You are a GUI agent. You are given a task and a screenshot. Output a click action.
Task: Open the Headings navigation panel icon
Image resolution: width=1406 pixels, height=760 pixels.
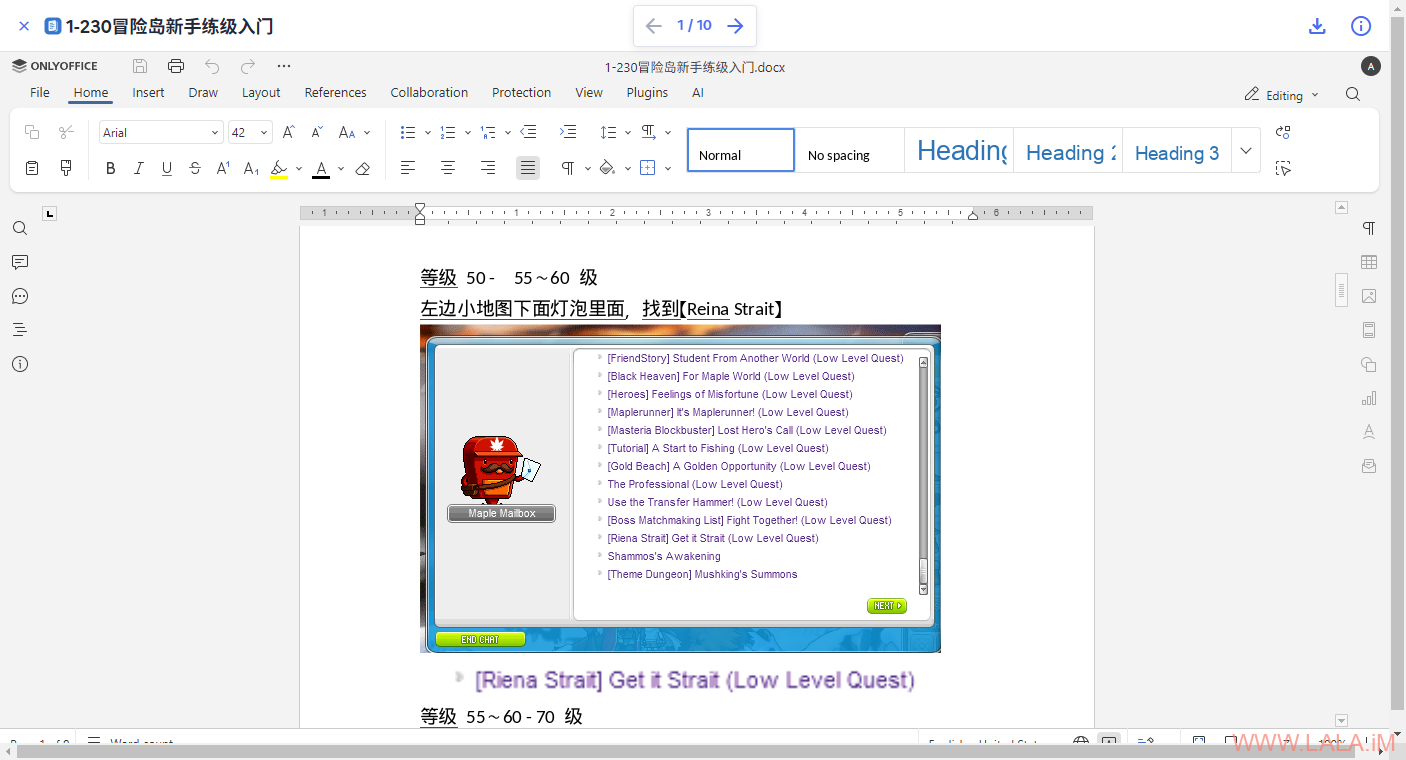20,330
